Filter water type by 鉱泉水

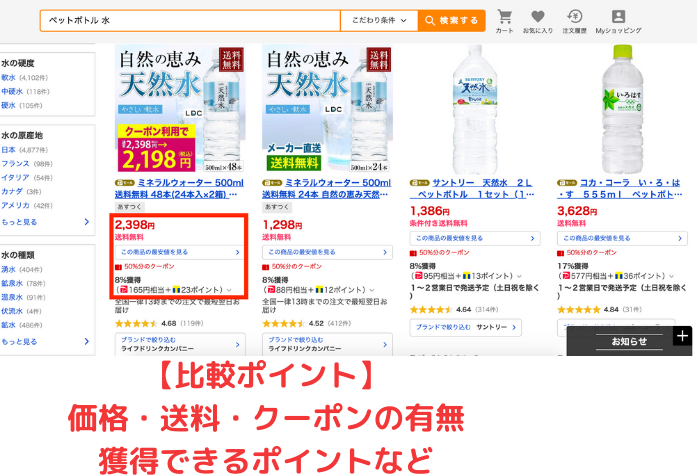[12, 283]
